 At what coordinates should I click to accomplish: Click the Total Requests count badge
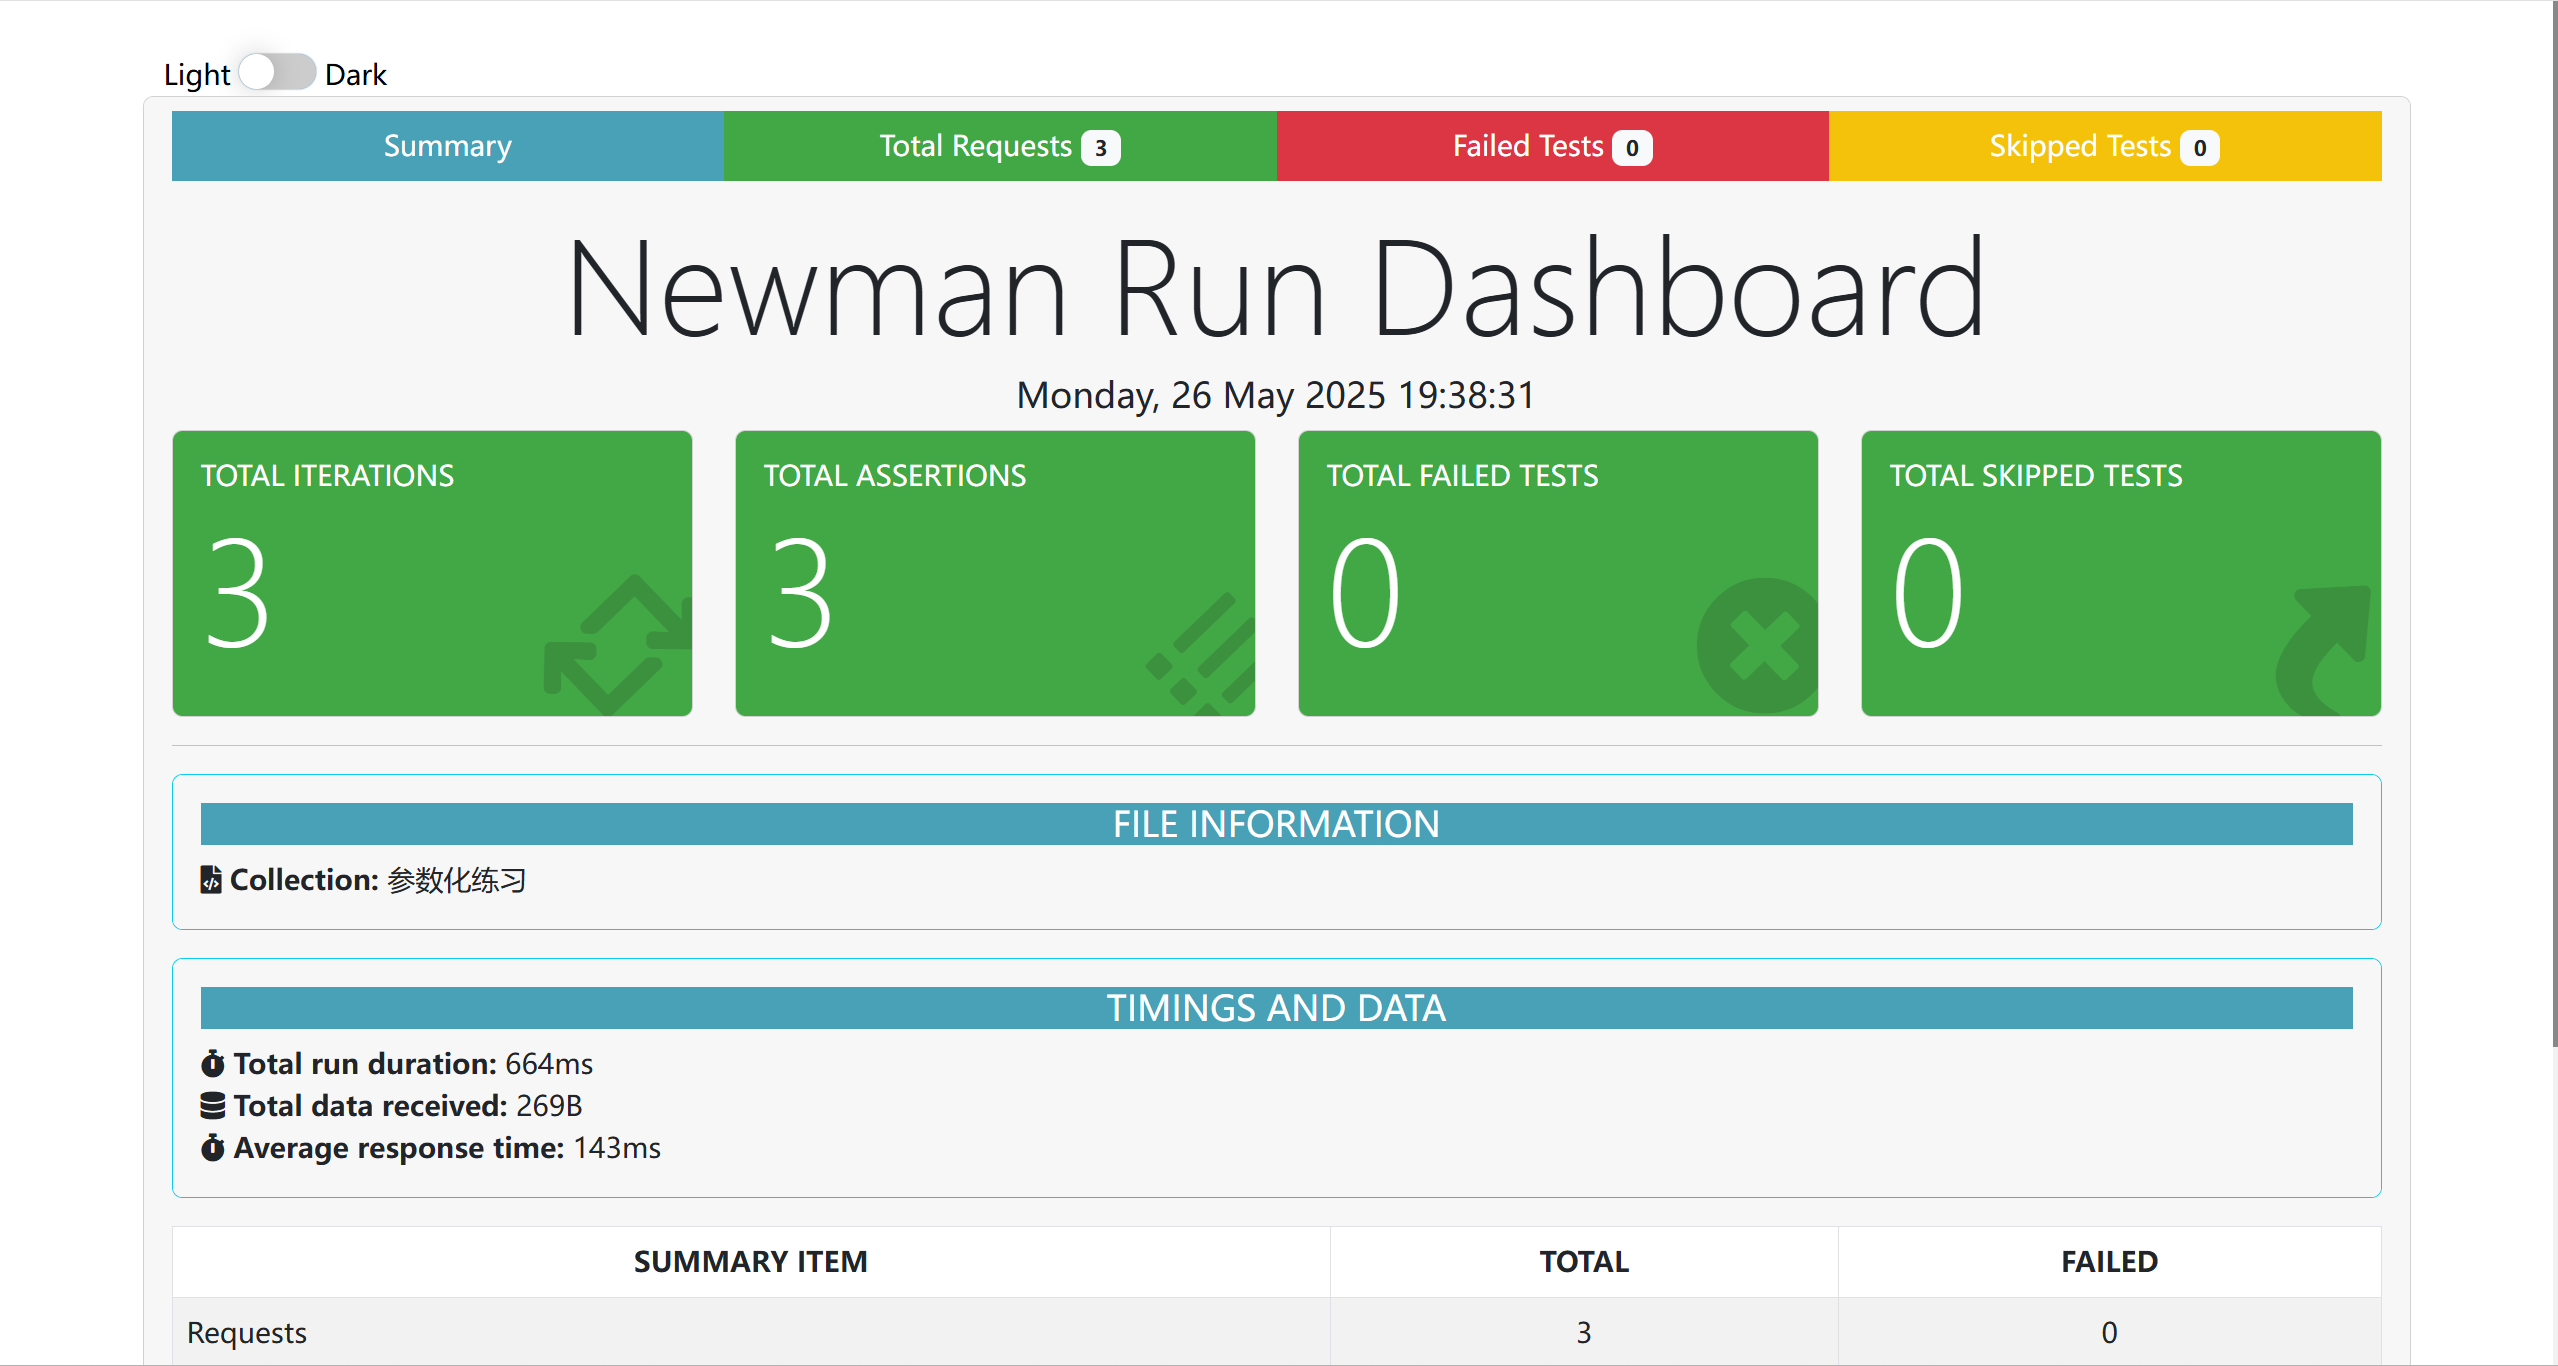(1100, 148)
